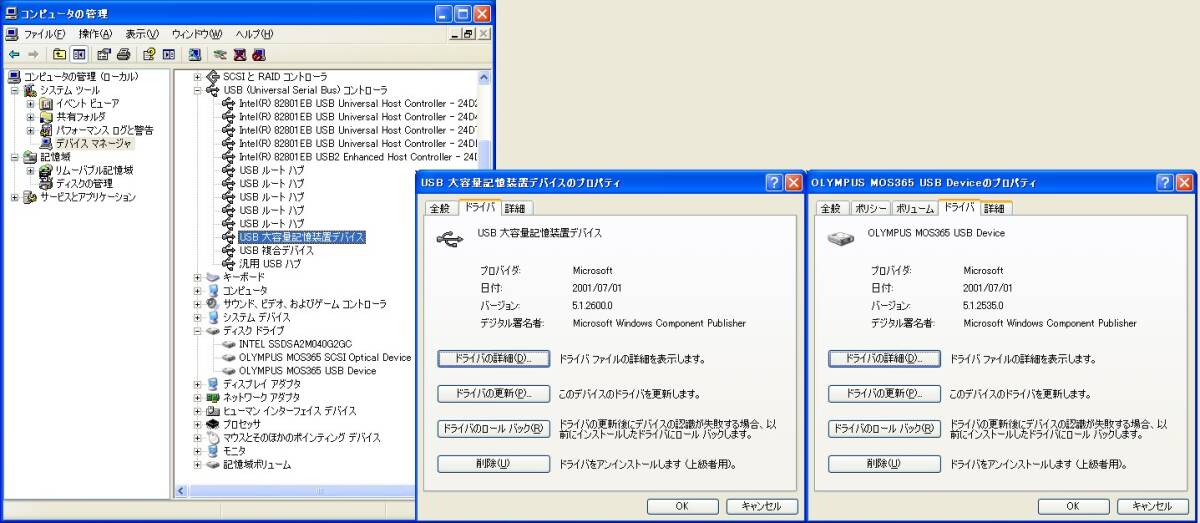The width and height of the screenshot is (1200, 523).
Task: Expand the ネットワーク アダプタ device category
Action: tap(198, 397)
